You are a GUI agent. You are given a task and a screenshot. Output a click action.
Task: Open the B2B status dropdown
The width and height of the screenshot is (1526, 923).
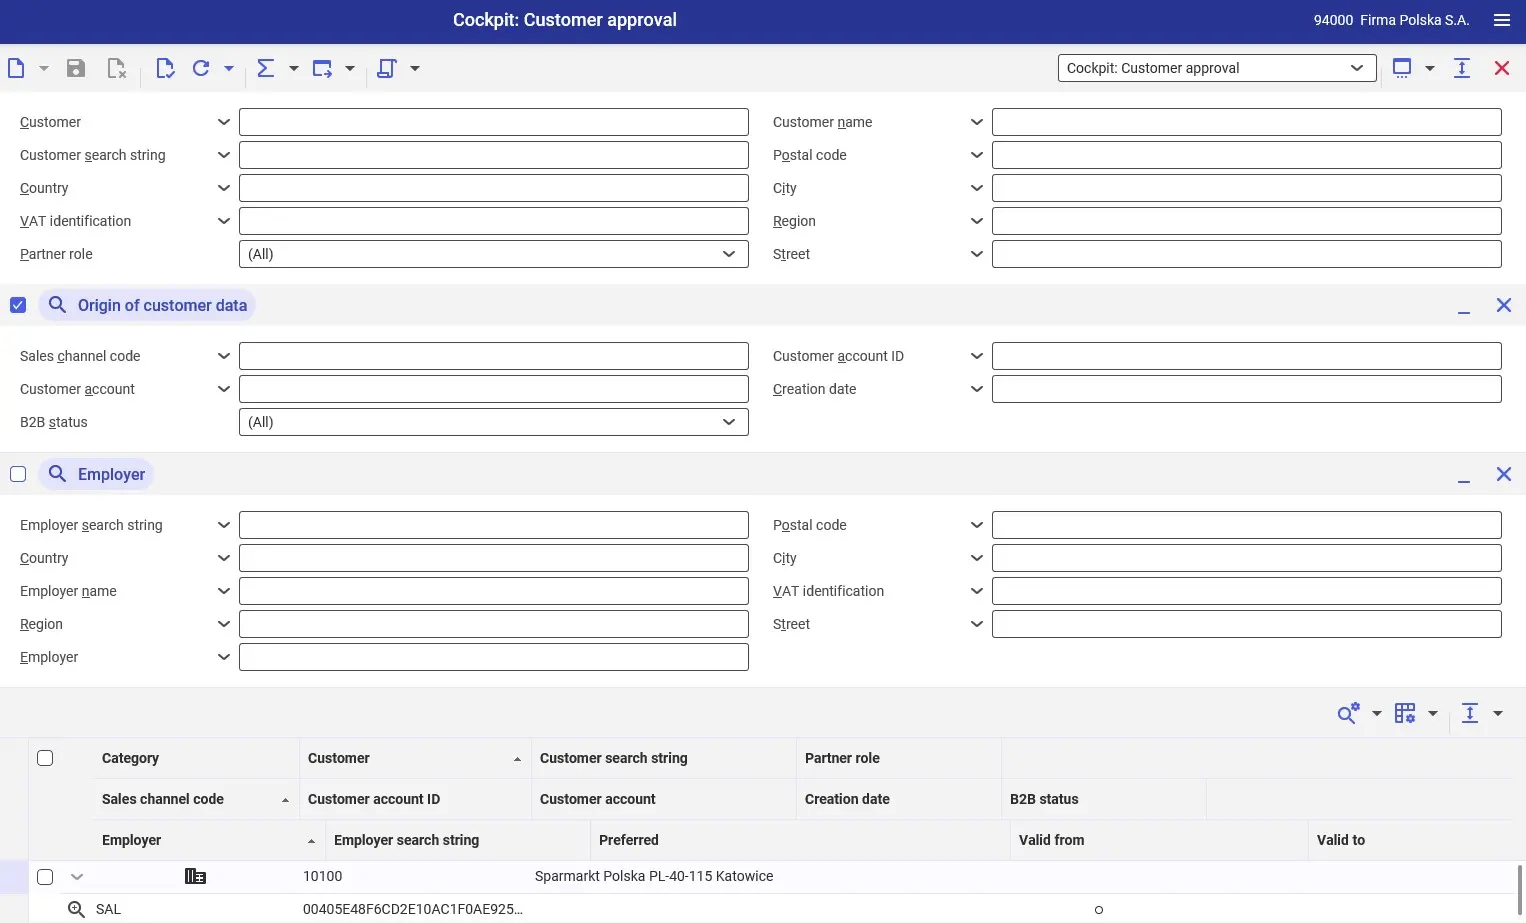pos(494,422)
